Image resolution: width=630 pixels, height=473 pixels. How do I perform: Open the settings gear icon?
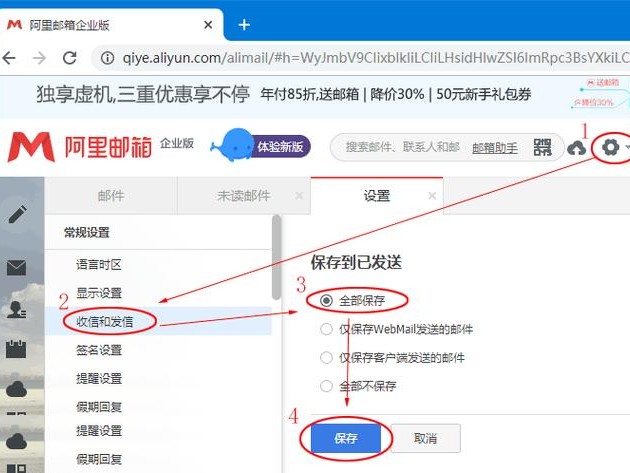(x=611, y=147)
